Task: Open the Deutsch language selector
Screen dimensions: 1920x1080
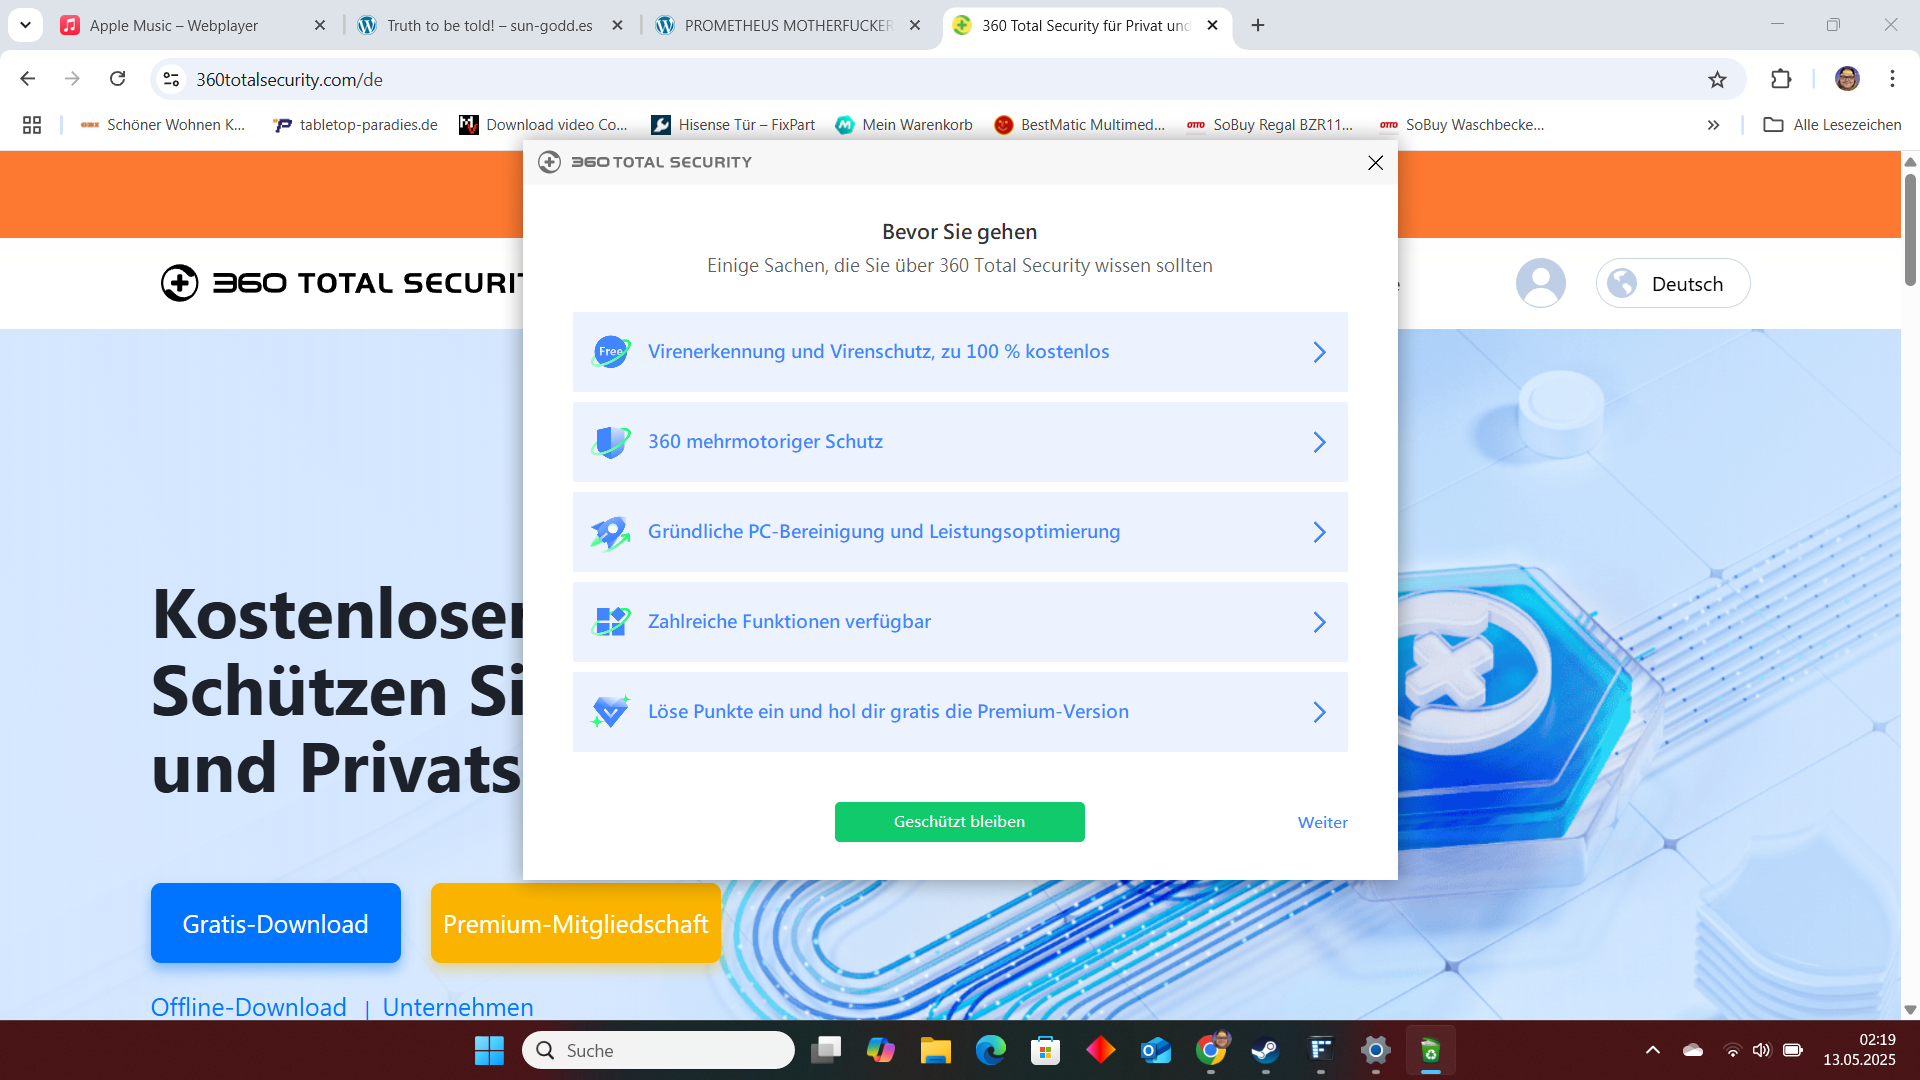Action: click(x=1673, y=283)
